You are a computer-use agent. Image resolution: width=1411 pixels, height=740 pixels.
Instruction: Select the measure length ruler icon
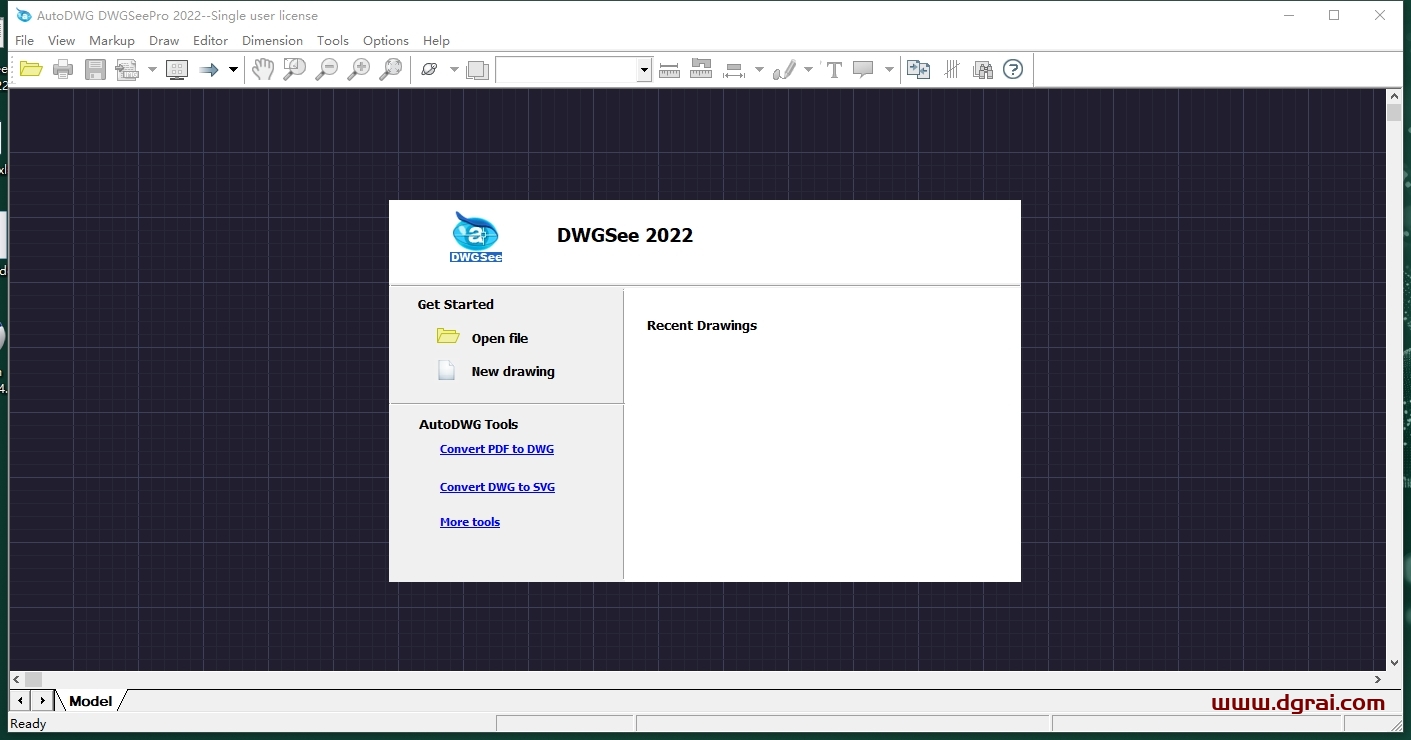click(670, 69)
